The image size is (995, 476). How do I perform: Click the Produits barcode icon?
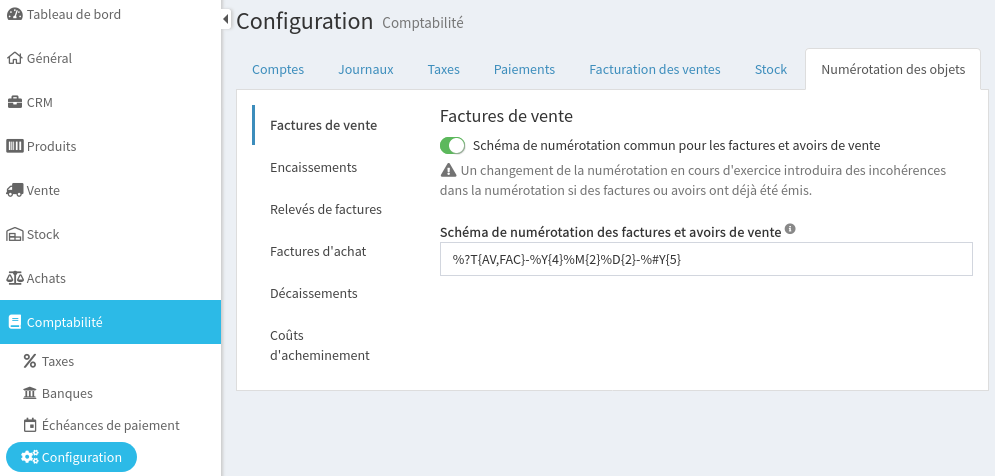pos(15,146)
